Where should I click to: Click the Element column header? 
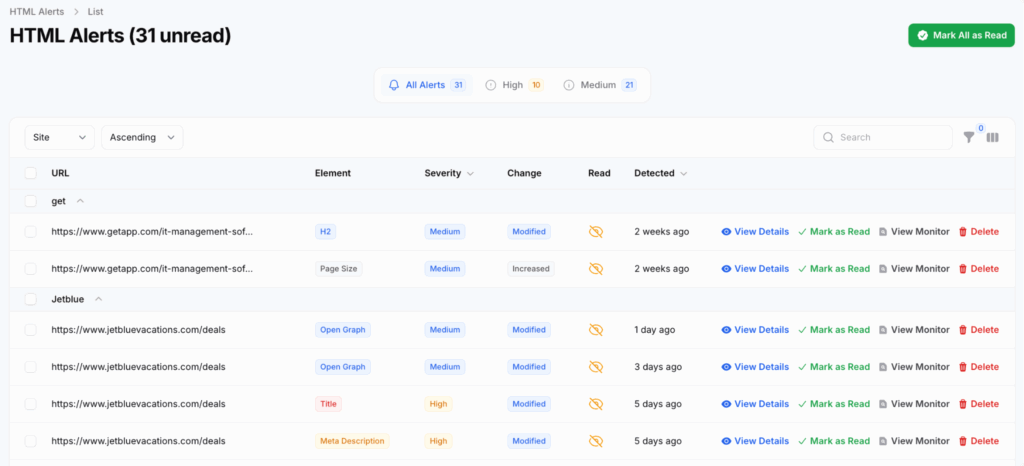(333, 174)
